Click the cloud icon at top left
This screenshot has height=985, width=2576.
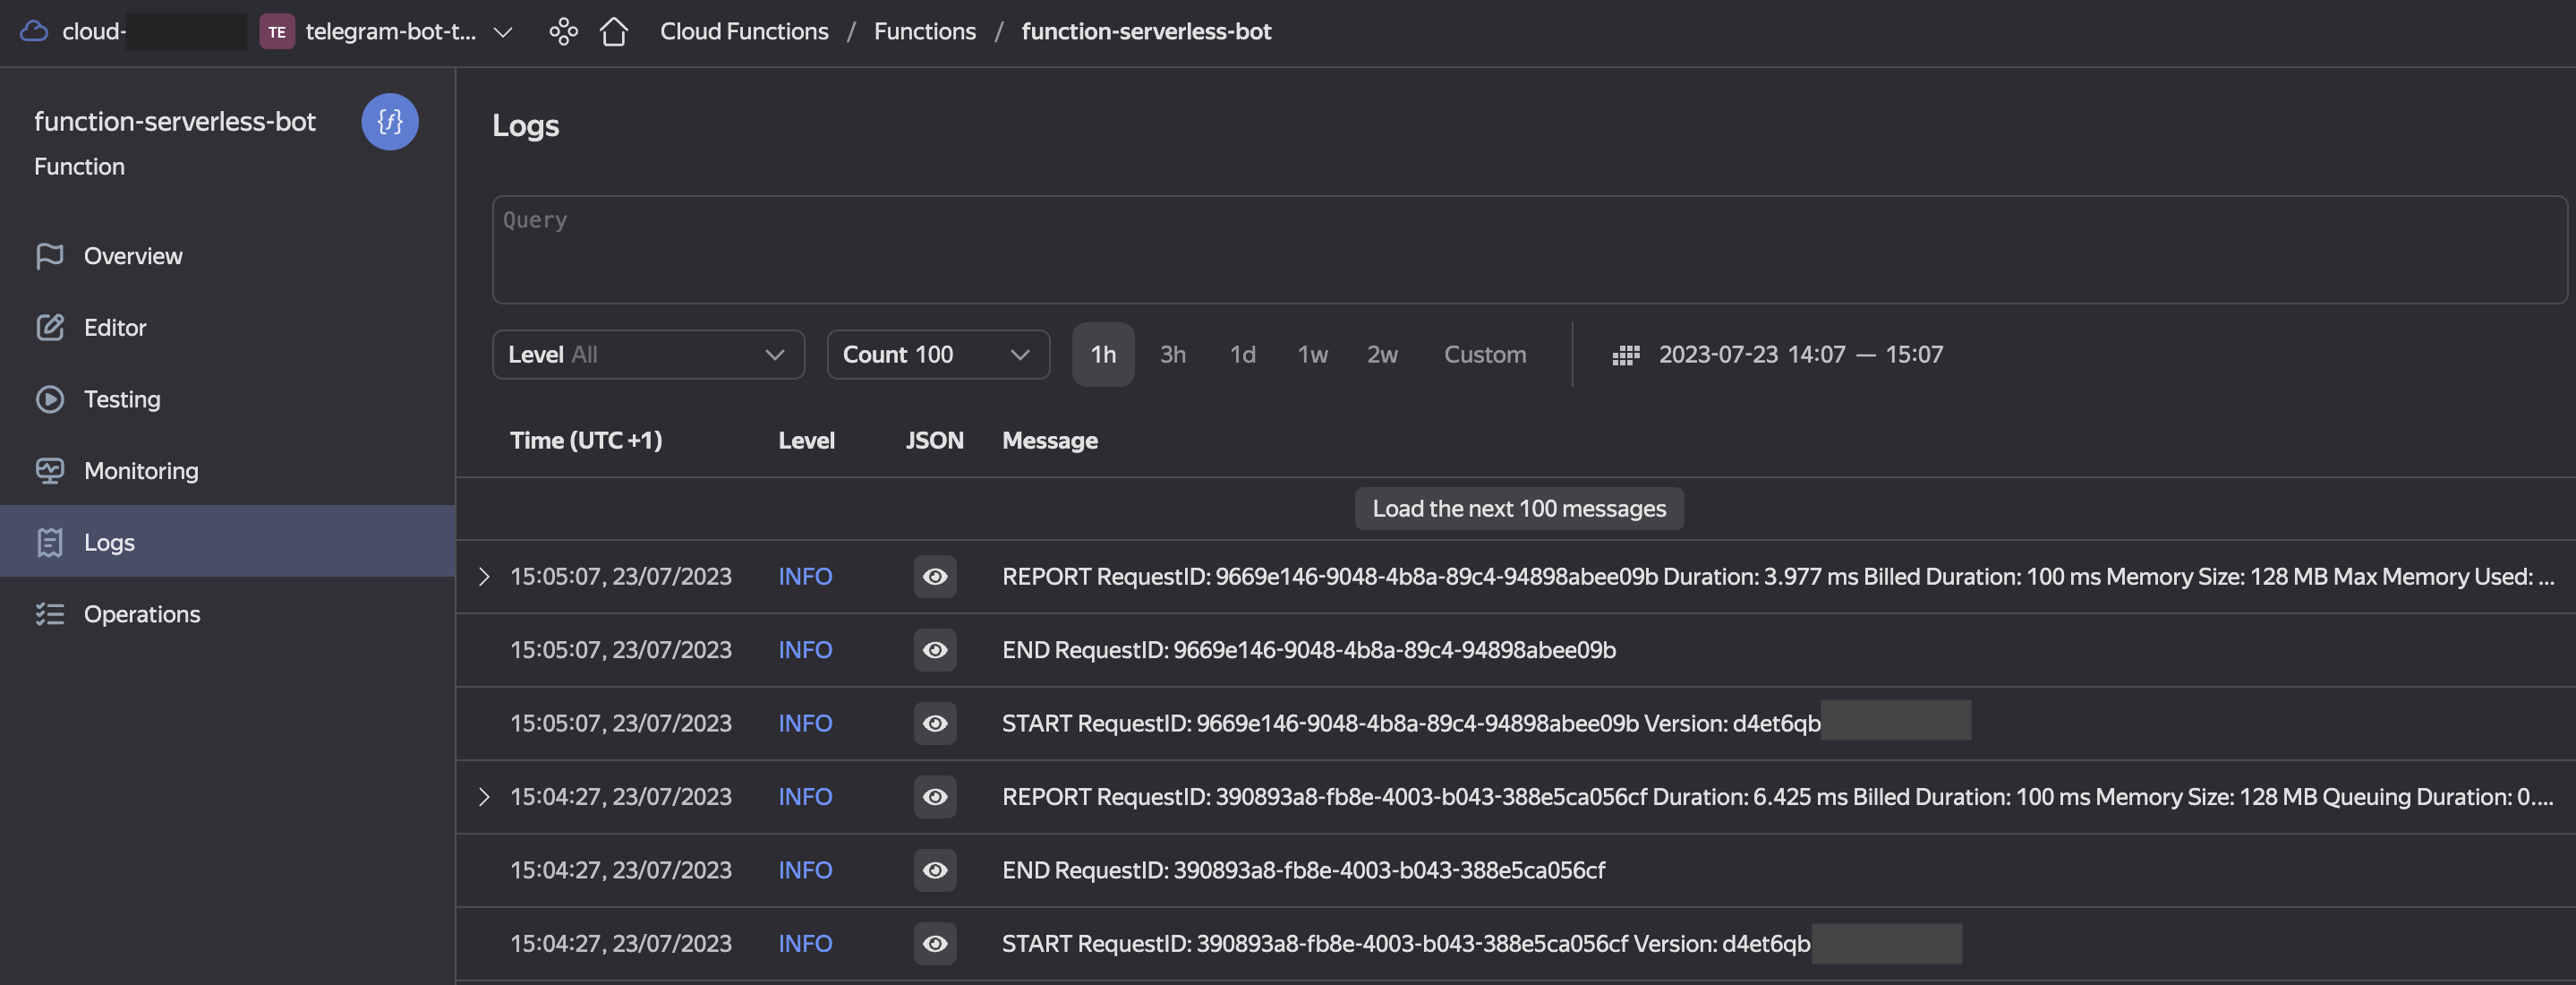(x=34, y=32)
